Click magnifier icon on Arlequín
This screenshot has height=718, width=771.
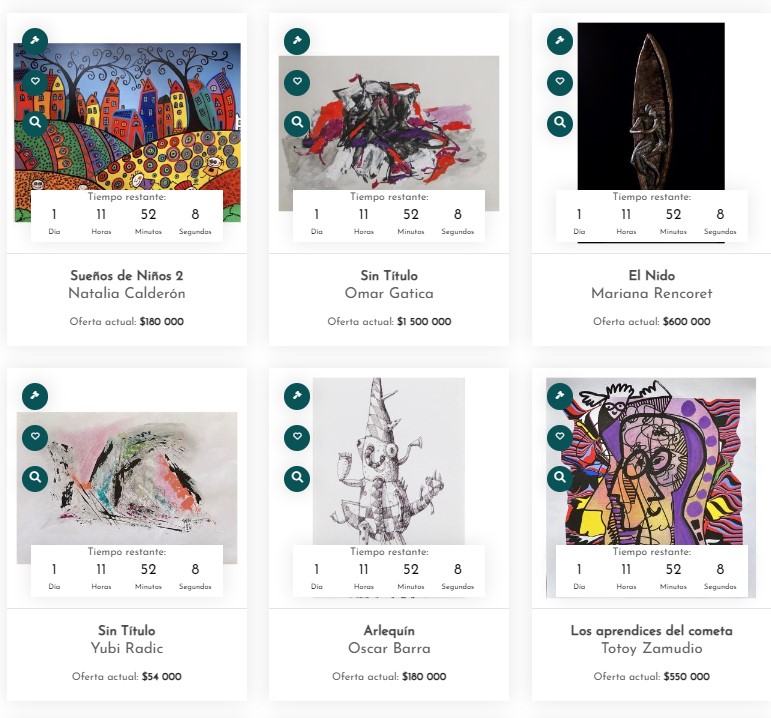(x=297, y=478)
